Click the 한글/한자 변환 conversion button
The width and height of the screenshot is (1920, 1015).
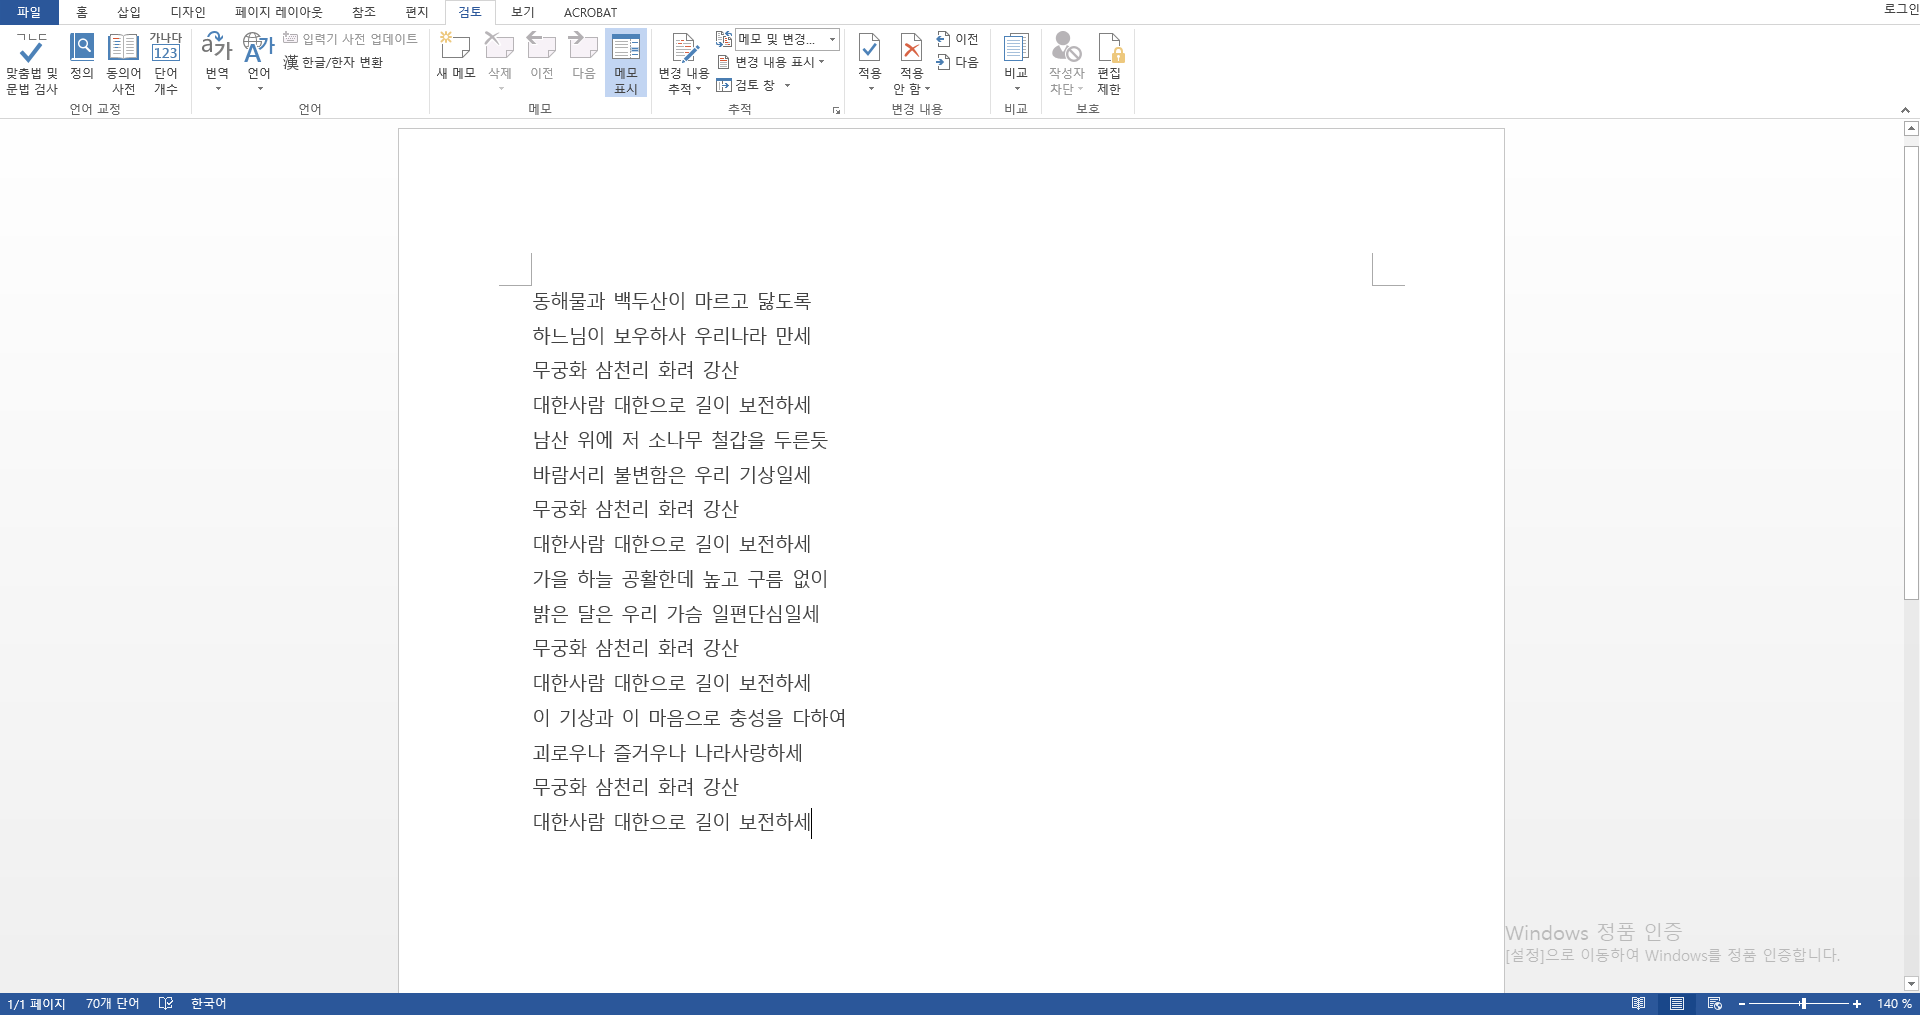[333, 62]
